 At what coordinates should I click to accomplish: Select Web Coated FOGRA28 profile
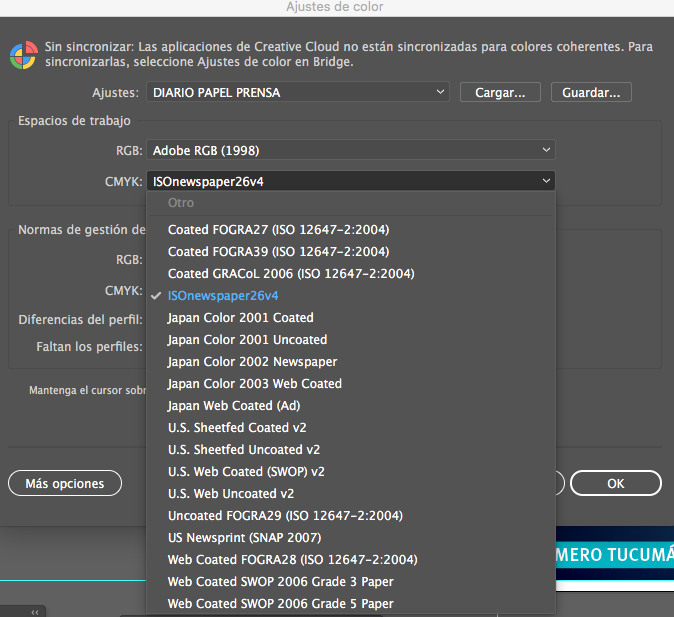[351, 559]
